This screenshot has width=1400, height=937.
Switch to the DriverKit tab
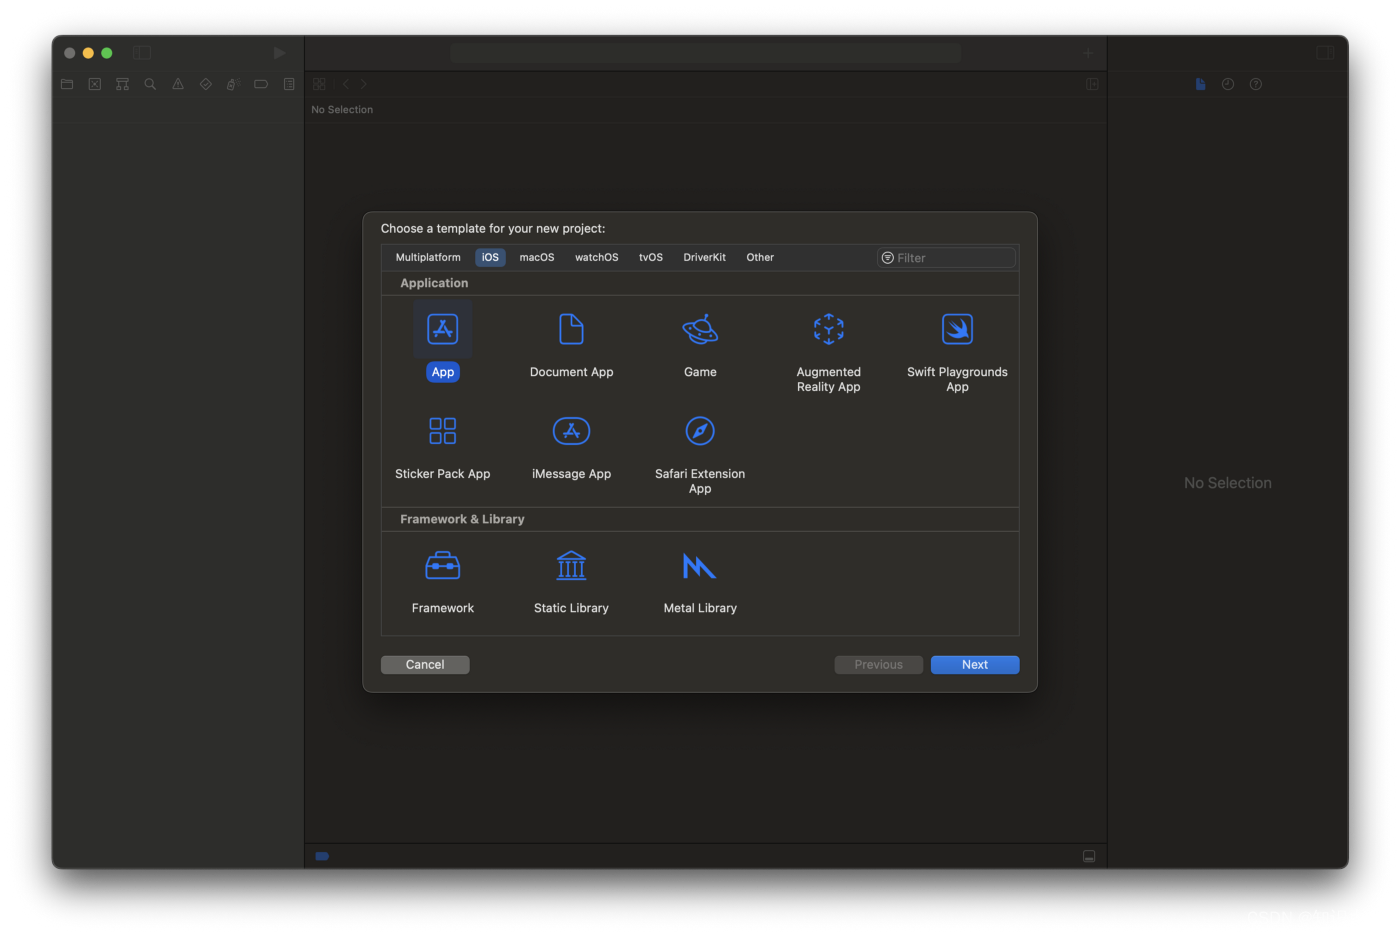pos(705,257)
